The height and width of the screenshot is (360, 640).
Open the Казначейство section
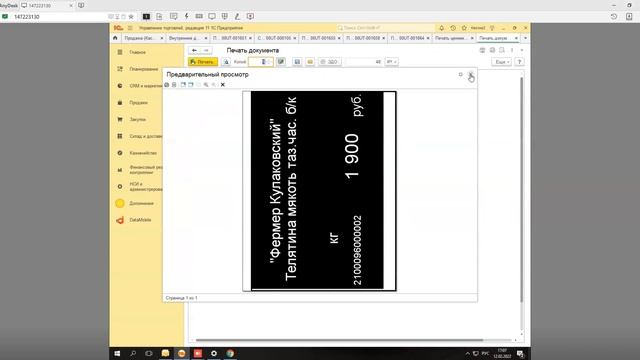[143, 153]
